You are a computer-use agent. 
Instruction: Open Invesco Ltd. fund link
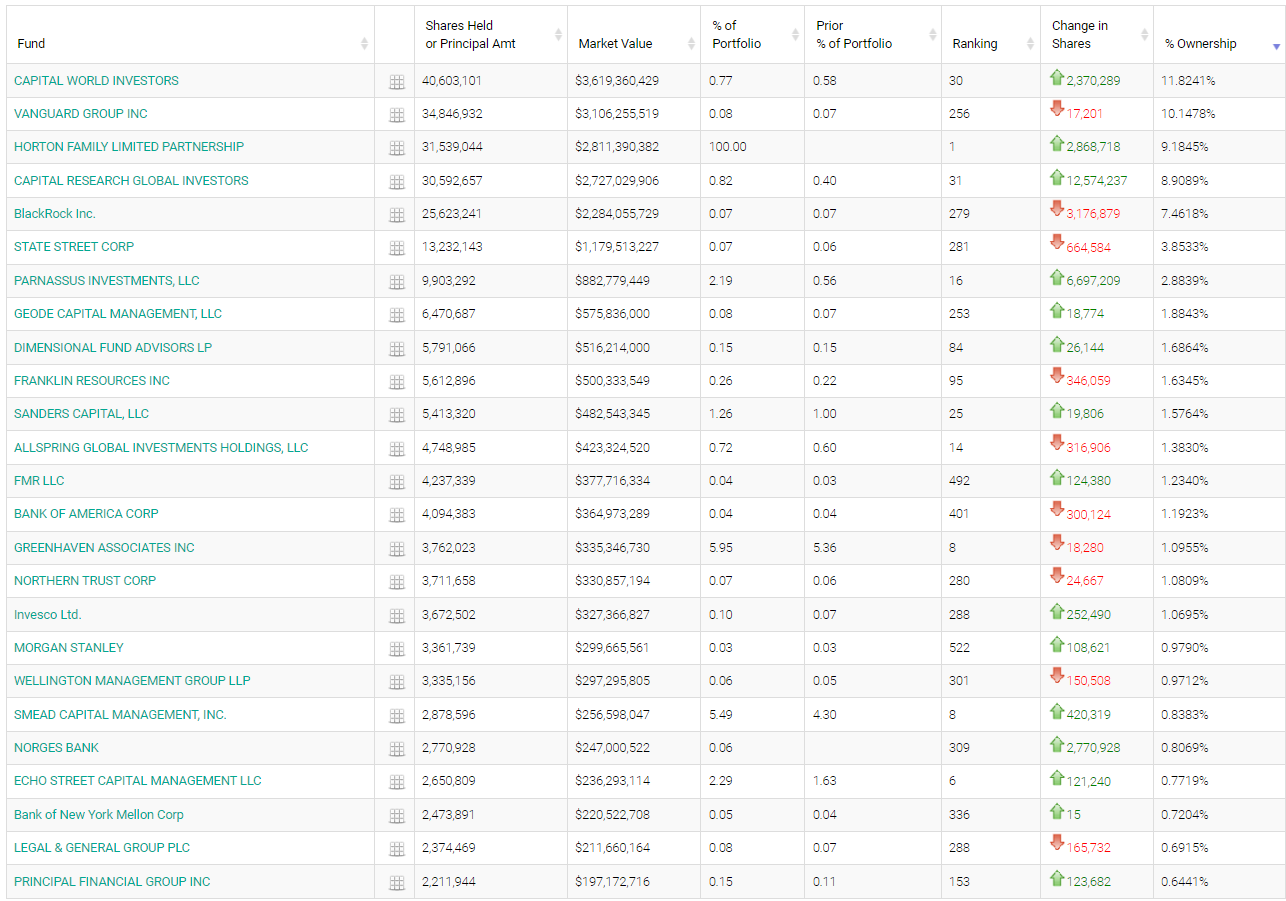48,615
